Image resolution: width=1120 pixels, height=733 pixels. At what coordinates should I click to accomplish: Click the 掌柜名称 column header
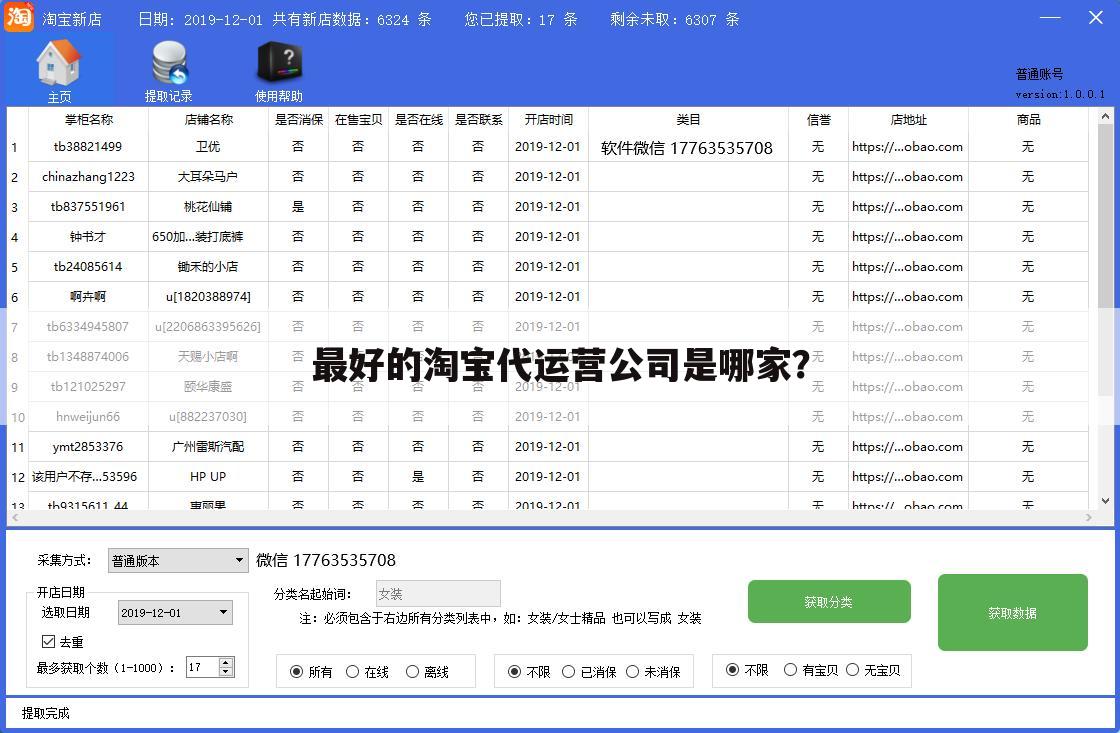pyautogui.click(x=88, y=120)
